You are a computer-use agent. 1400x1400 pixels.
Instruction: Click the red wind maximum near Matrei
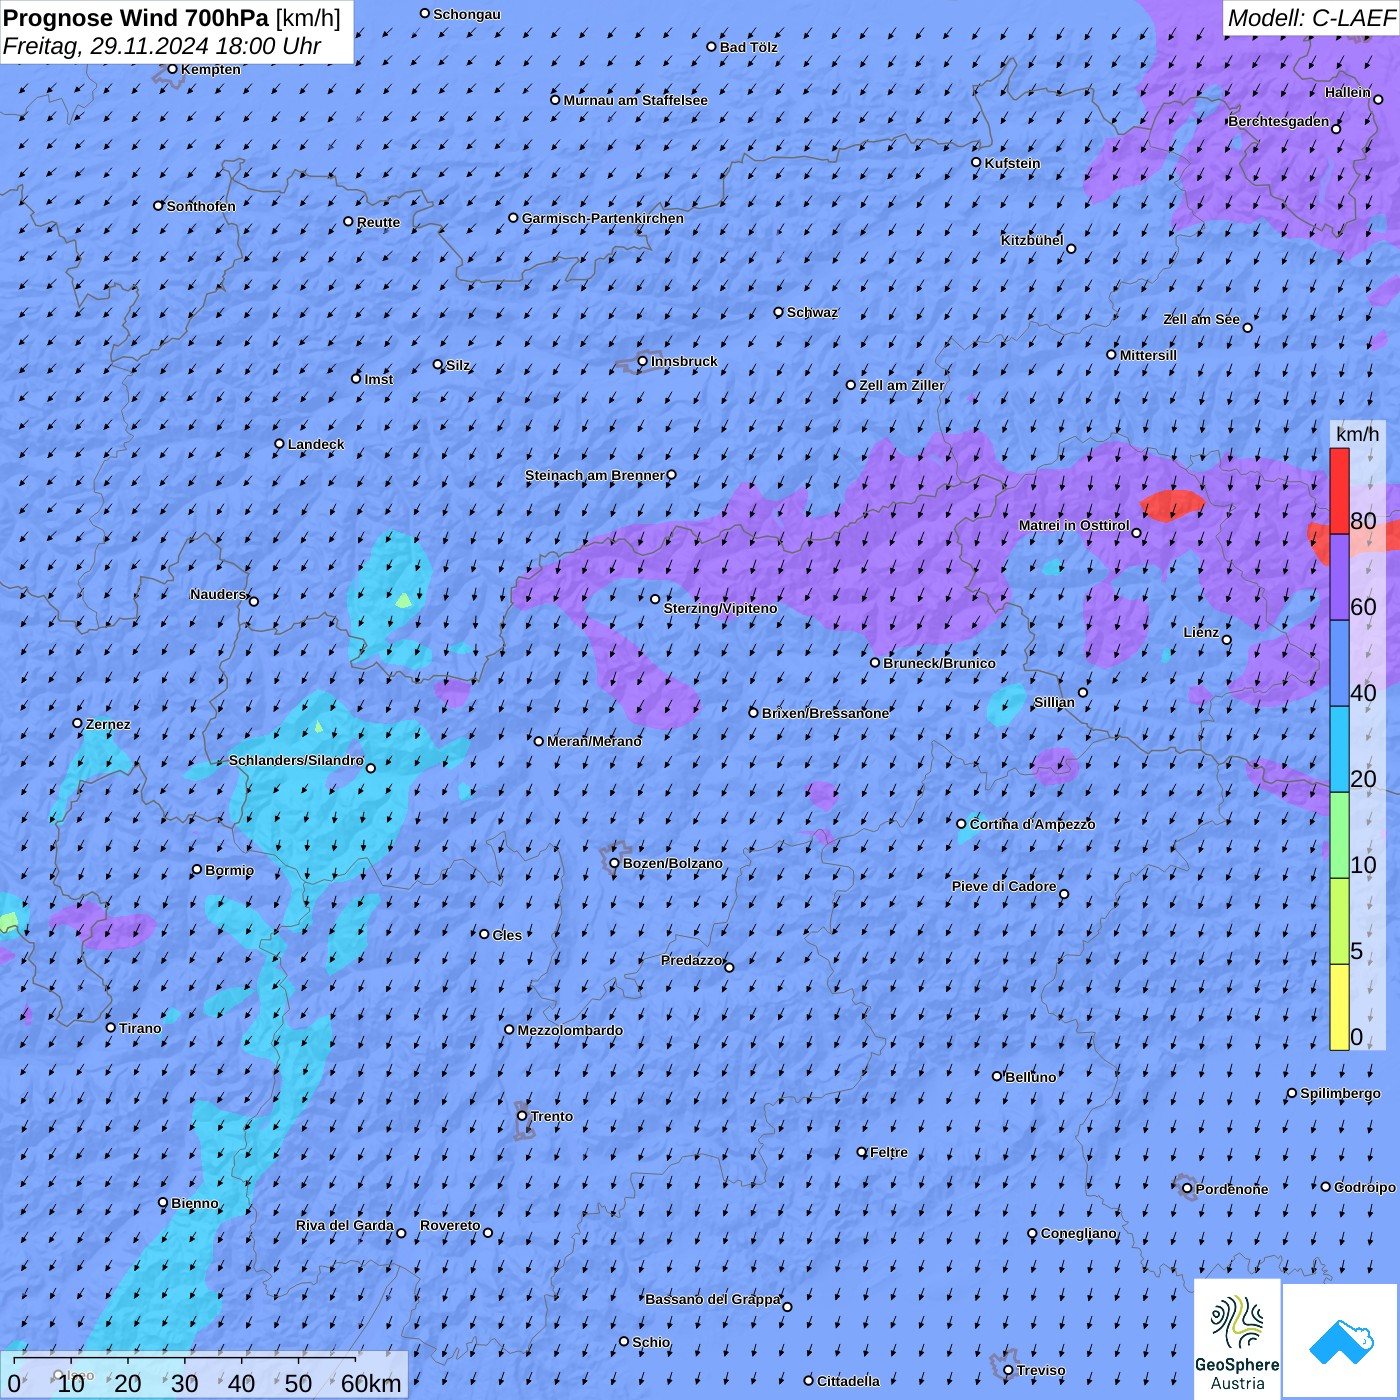pyautogui.click(x=1173, y=504)
